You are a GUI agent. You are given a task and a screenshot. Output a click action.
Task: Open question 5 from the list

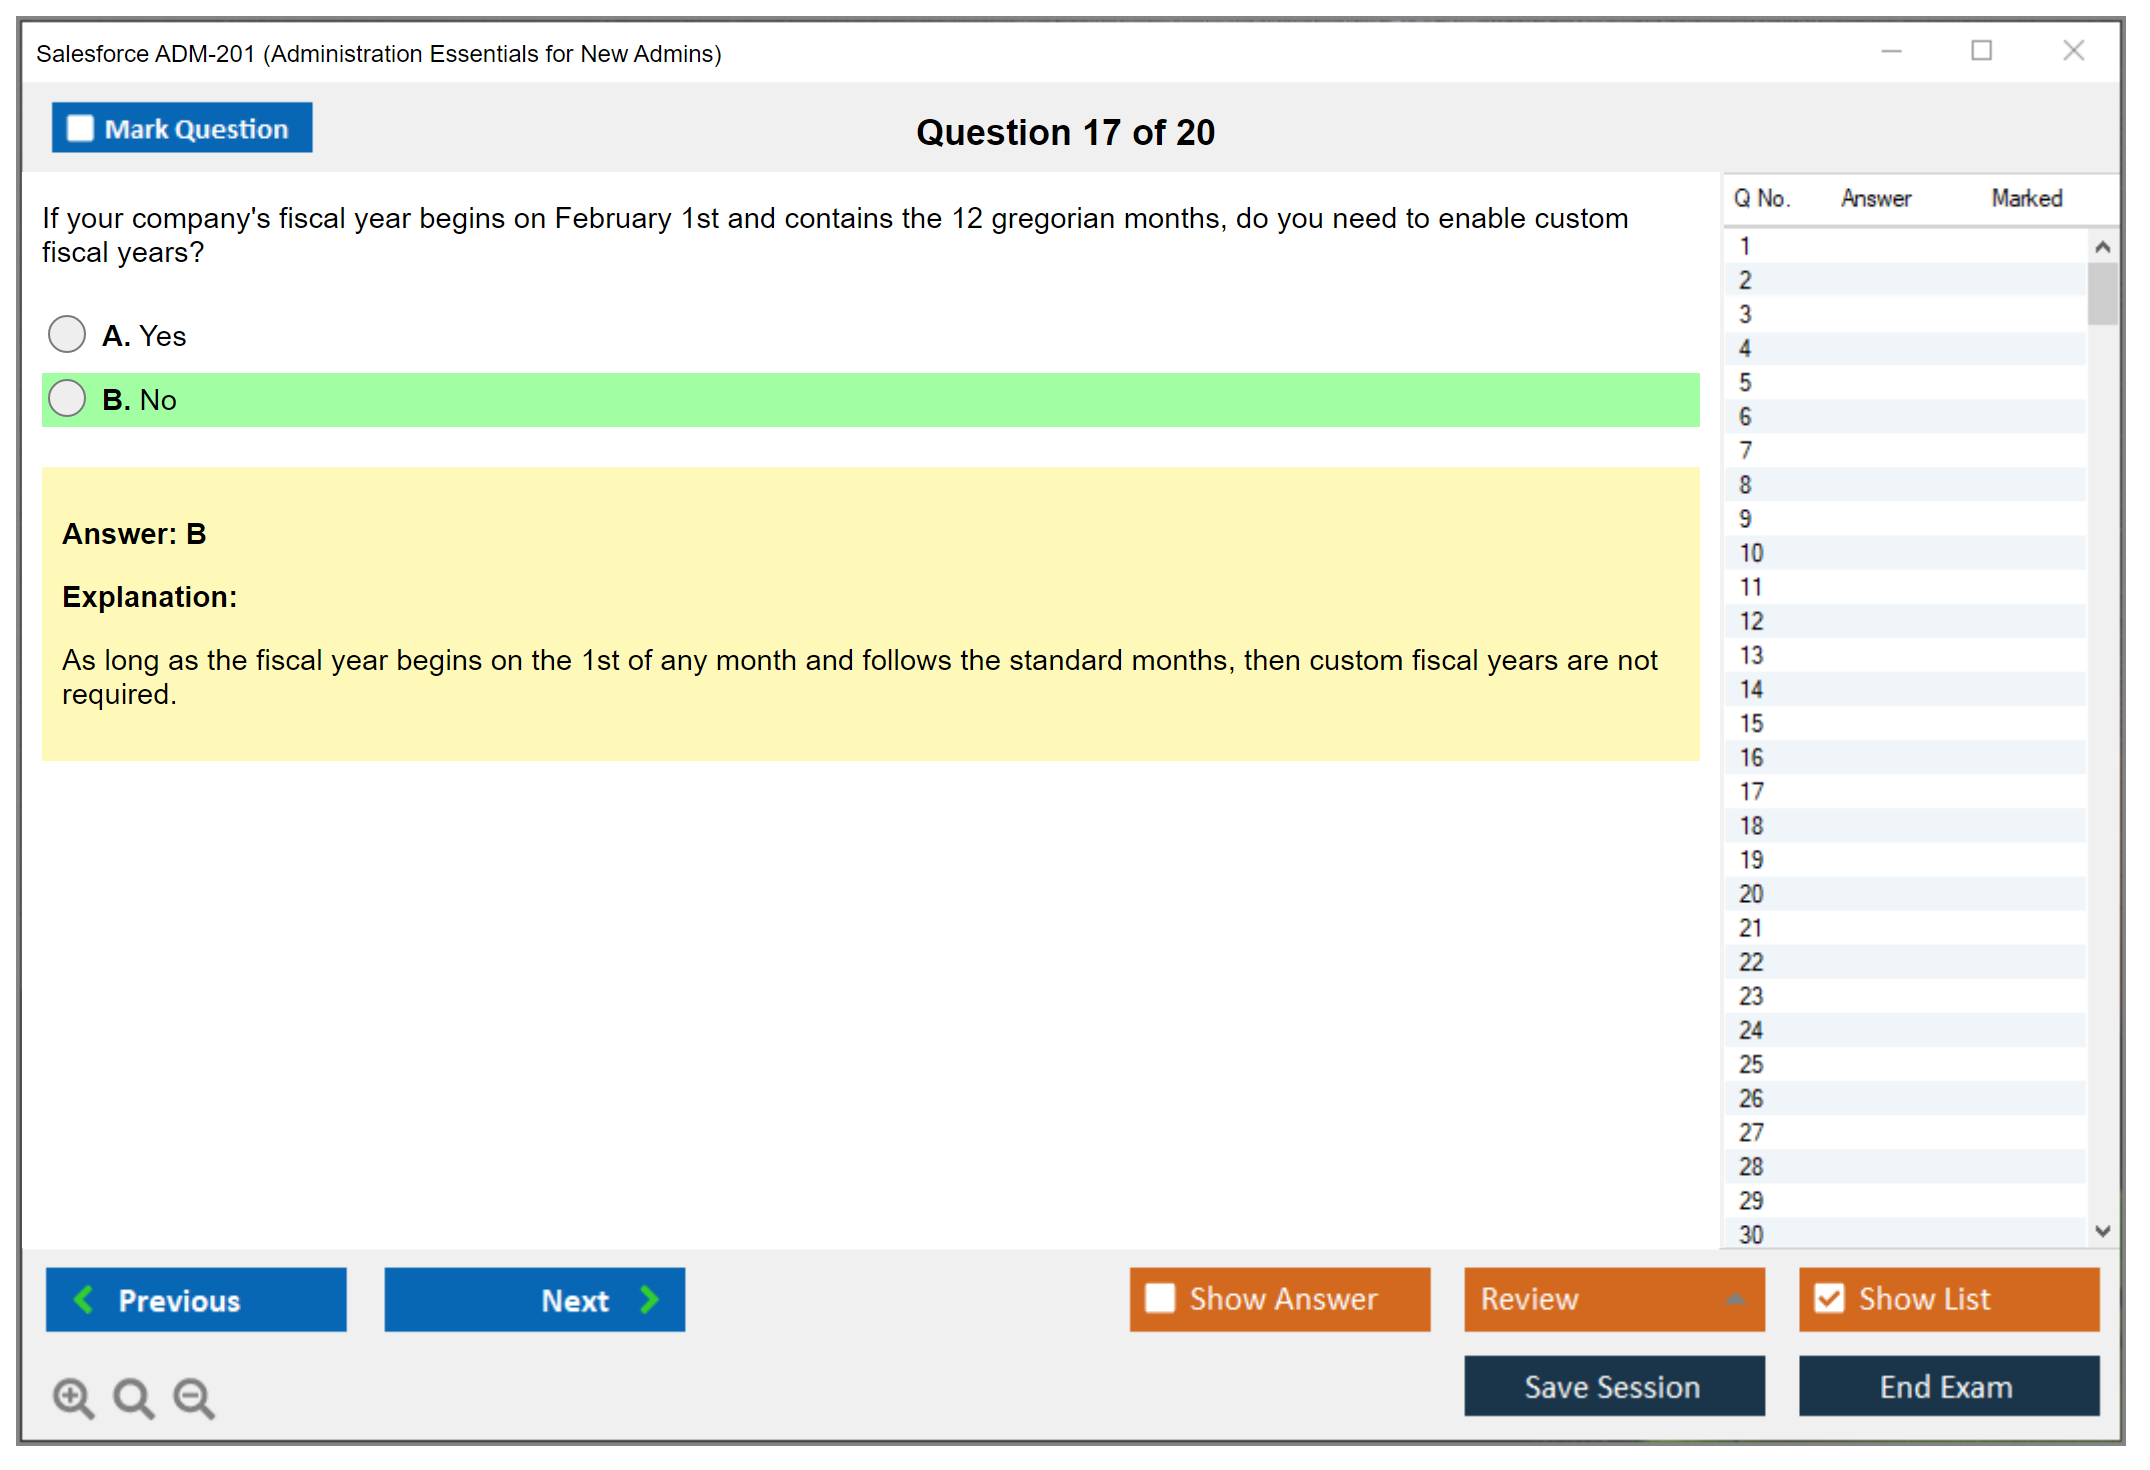1745,383
